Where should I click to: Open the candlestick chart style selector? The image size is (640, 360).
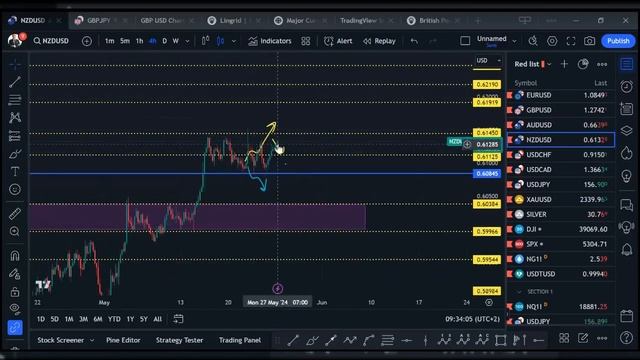coord(220,41)
